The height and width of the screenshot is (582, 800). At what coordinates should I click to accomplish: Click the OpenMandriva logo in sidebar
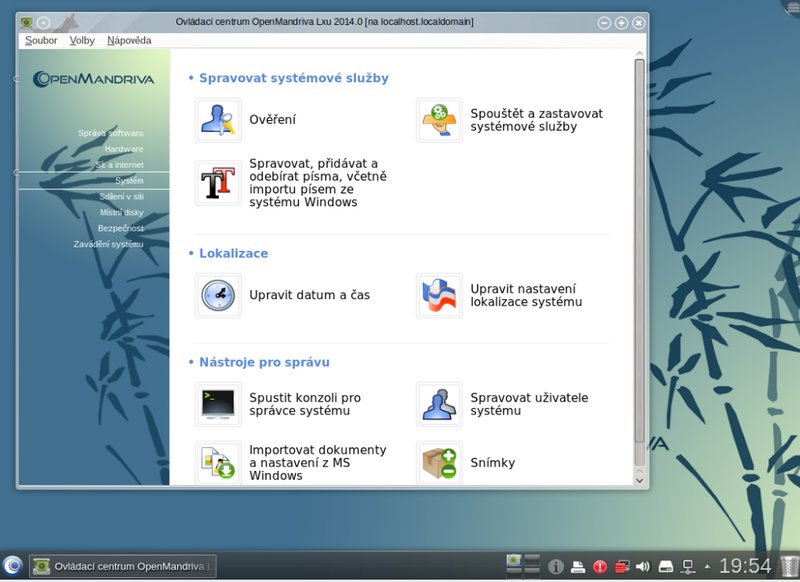tap(93, 79)
